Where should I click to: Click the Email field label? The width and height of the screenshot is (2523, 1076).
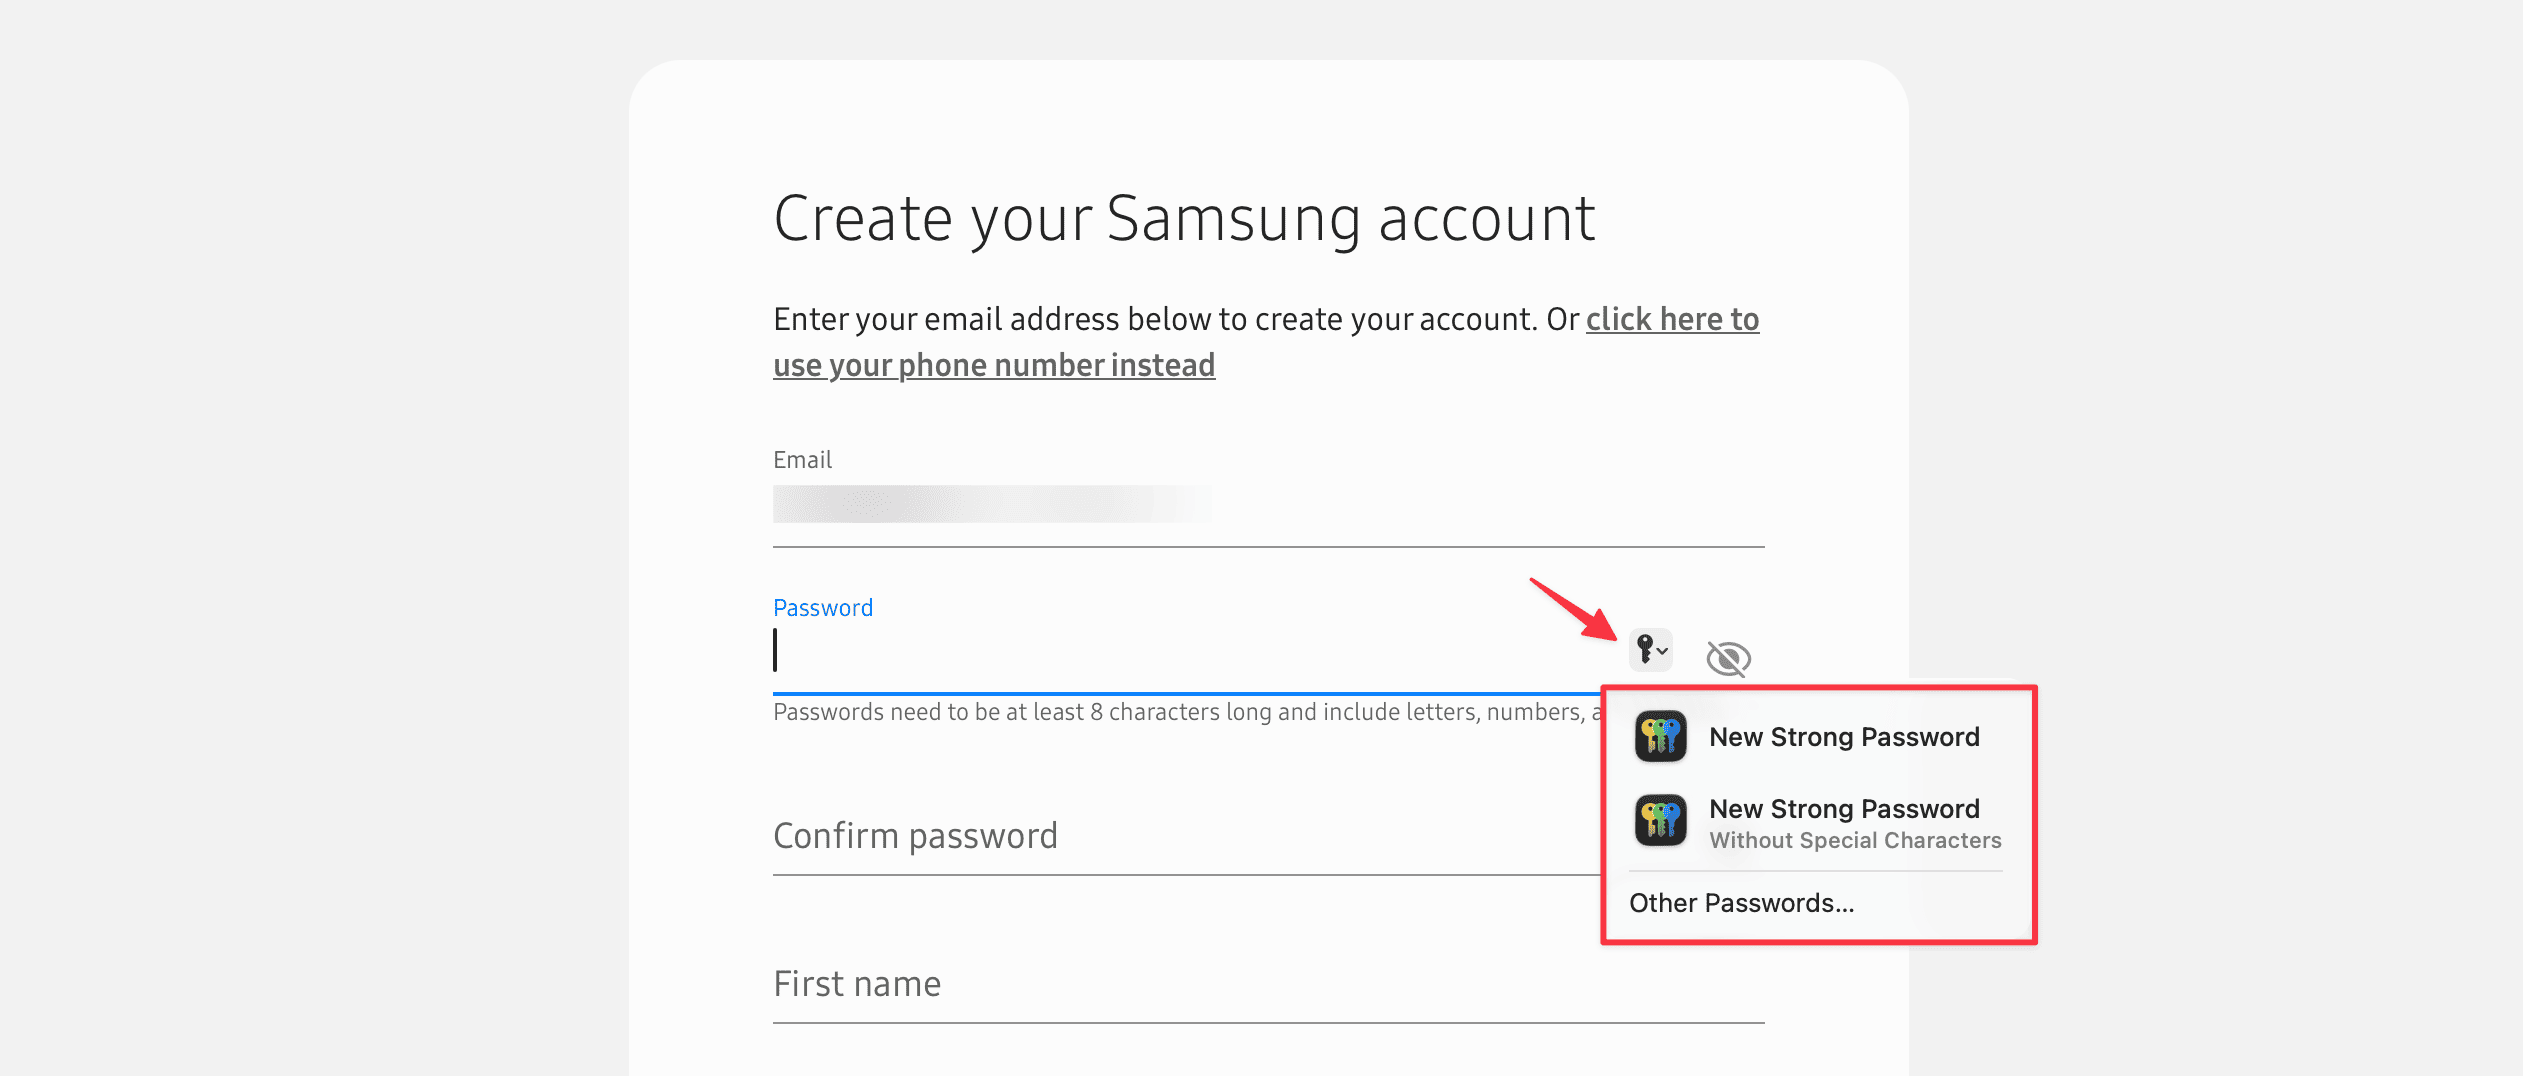tap(802, 460)
